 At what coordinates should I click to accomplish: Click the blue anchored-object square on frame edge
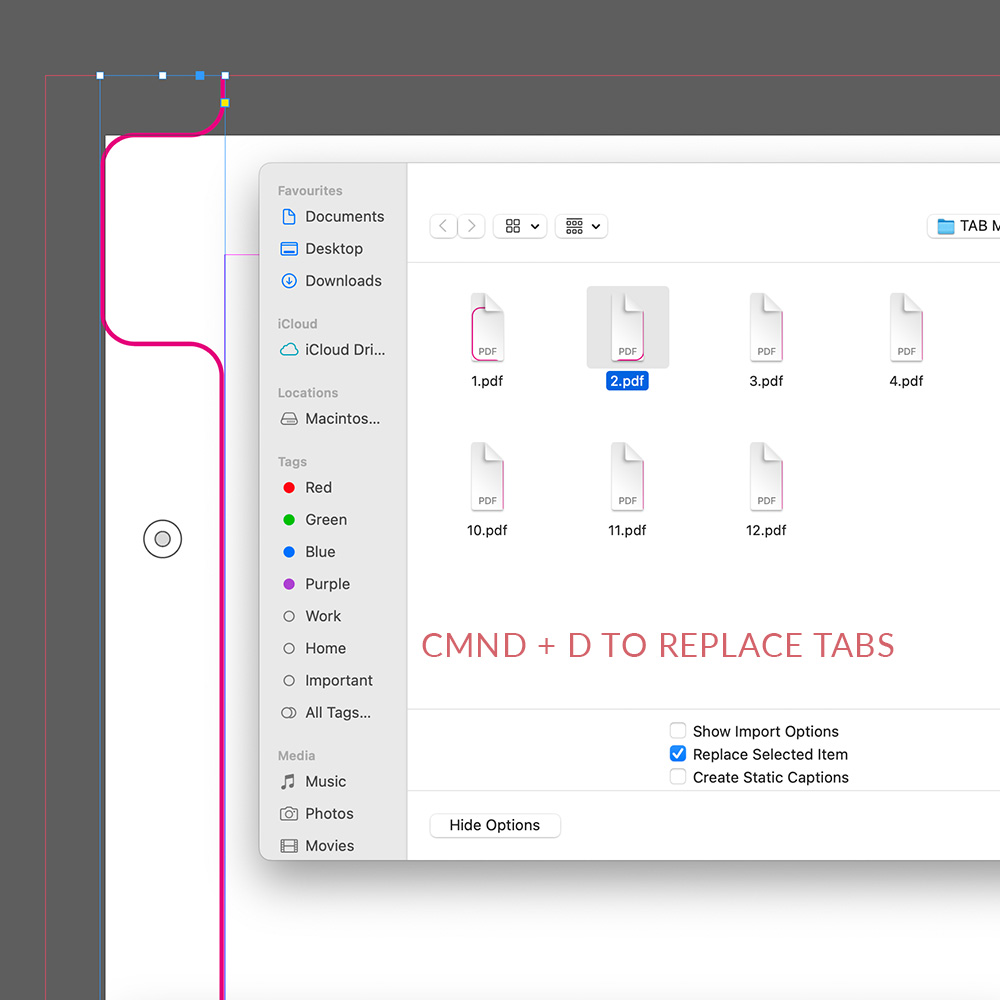[200, 75]
